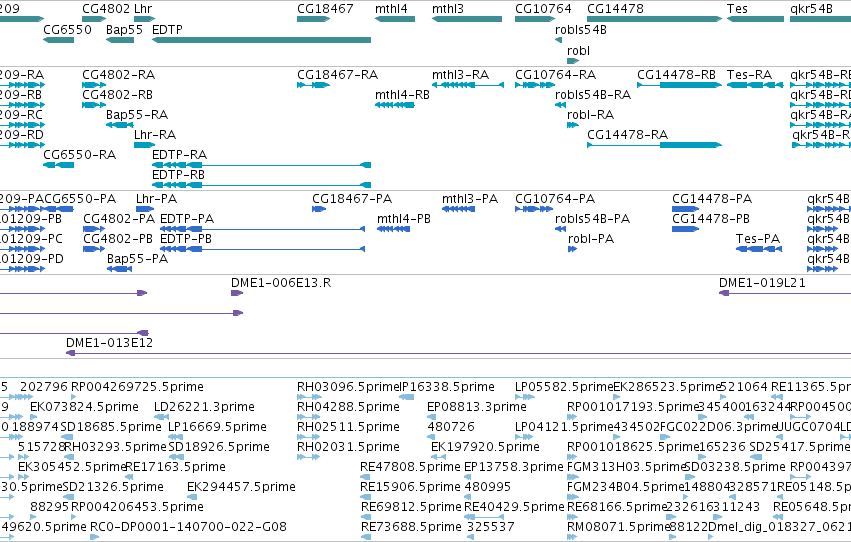Click the DME1-006E13.R clone label

(x=281, y=283)
